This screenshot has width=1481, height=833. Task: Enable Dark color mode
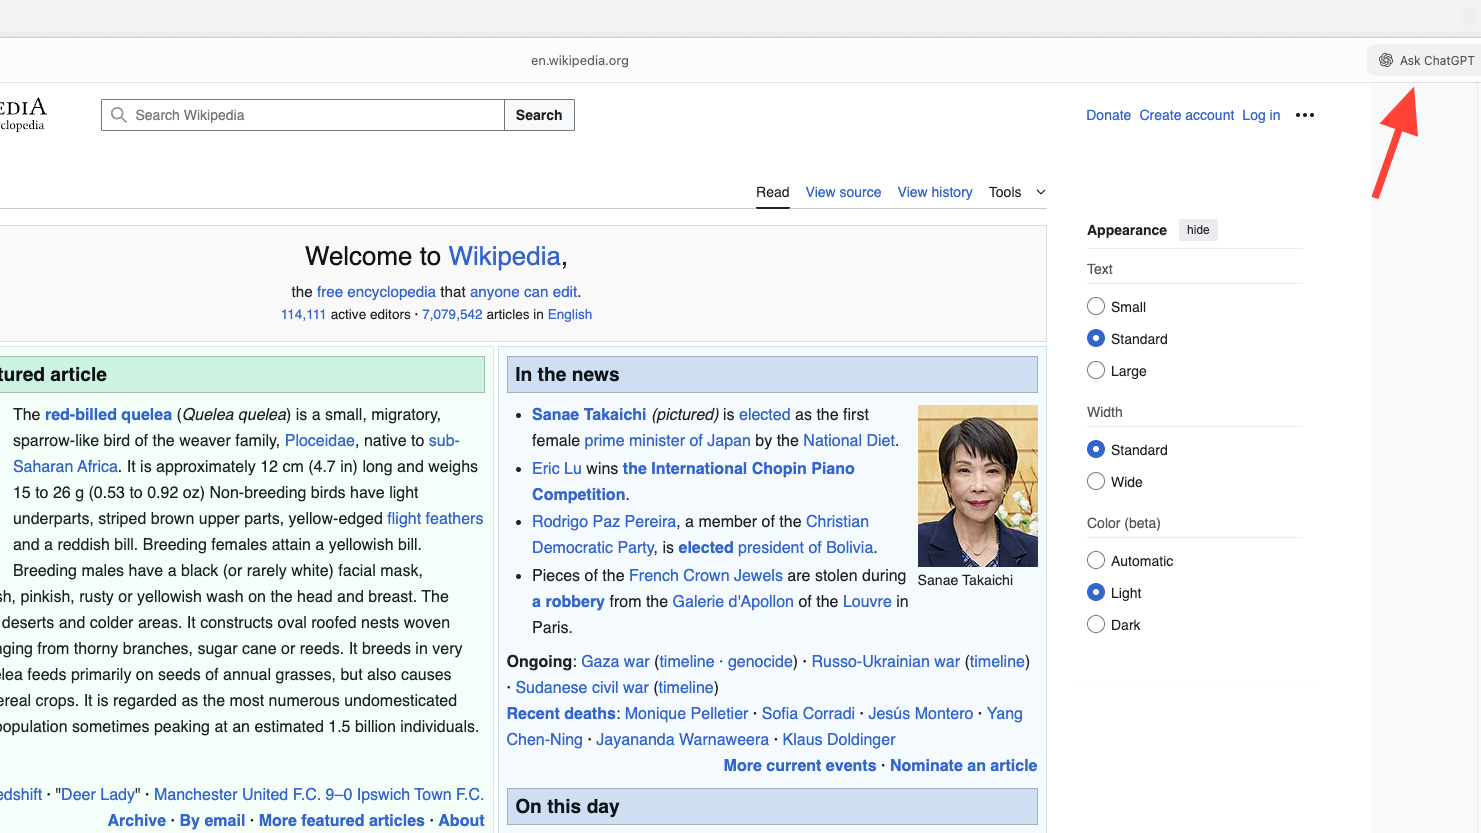click(1096, 625)
